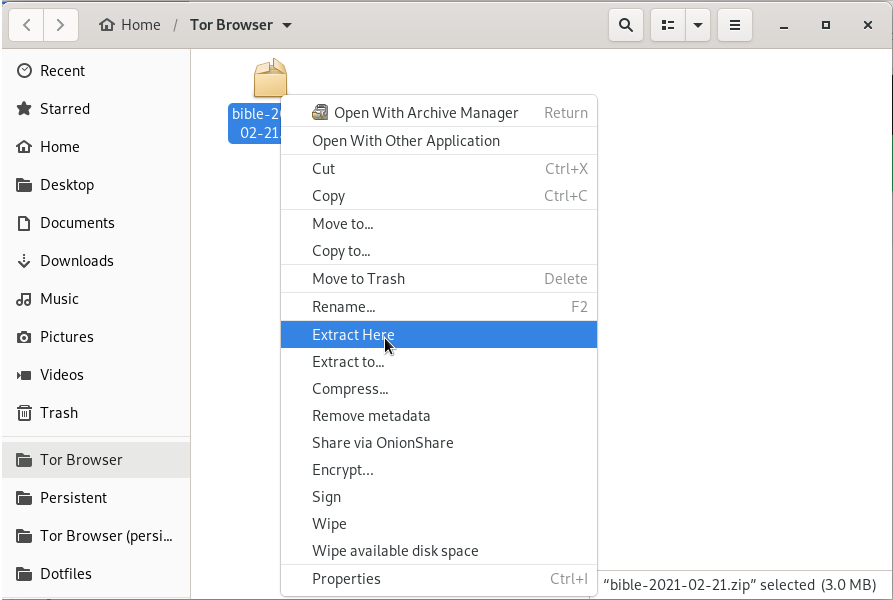Select the bible zip archive file icon
893x600 pixels.
(x=270, y=79)
